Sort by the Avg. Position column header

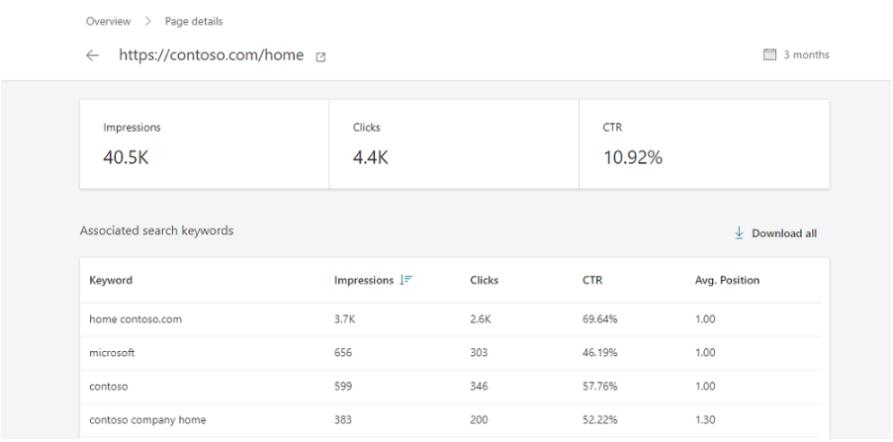pos(727,280)
